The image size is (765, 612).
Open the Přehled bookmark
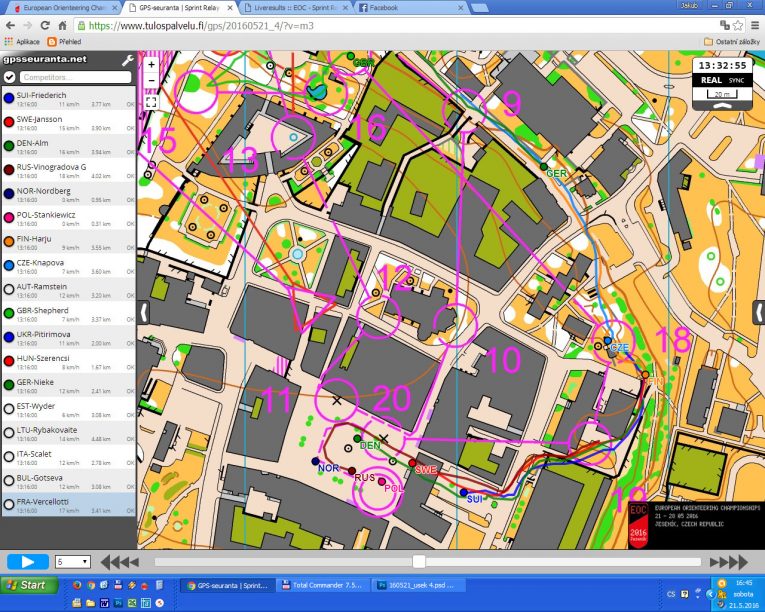(64, 42)
